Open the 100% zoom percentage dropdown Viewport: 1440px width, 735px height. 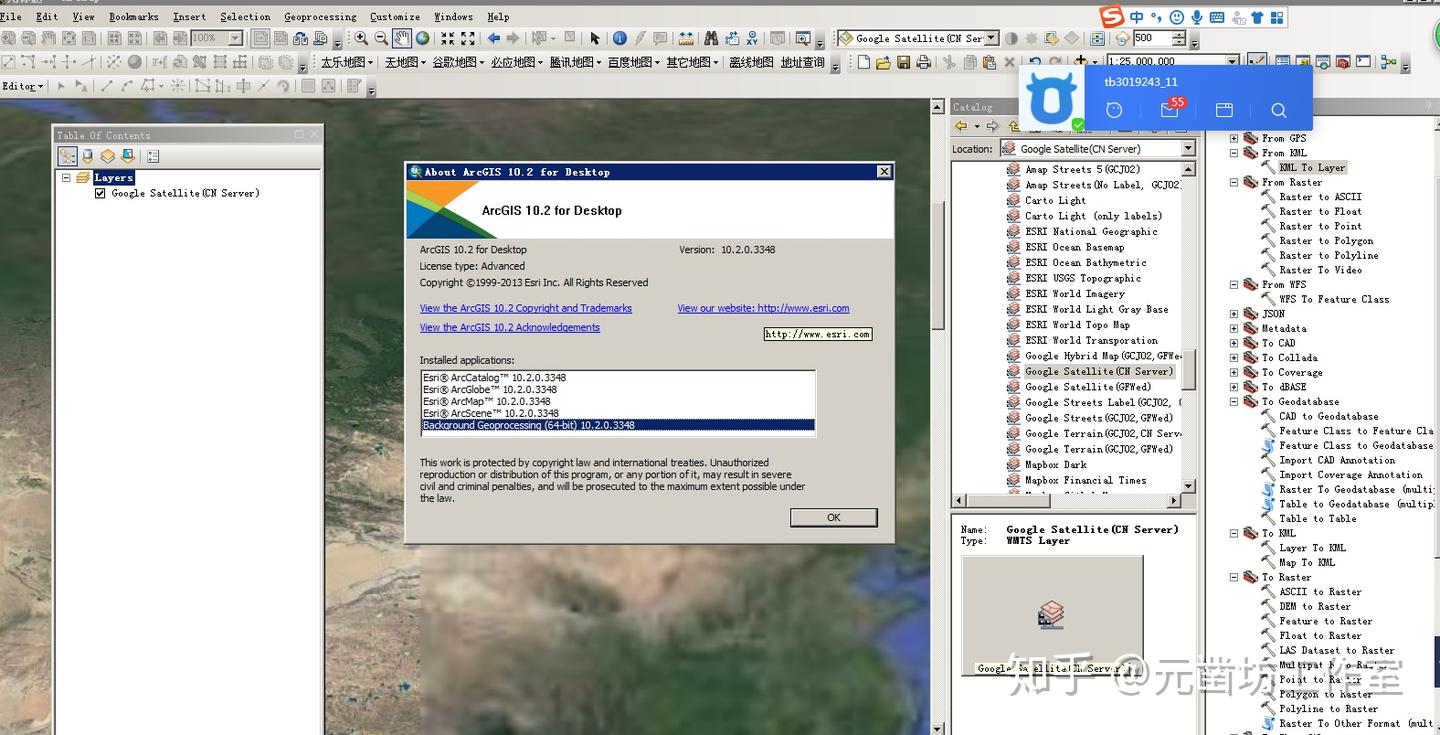[x=235, y=38]
